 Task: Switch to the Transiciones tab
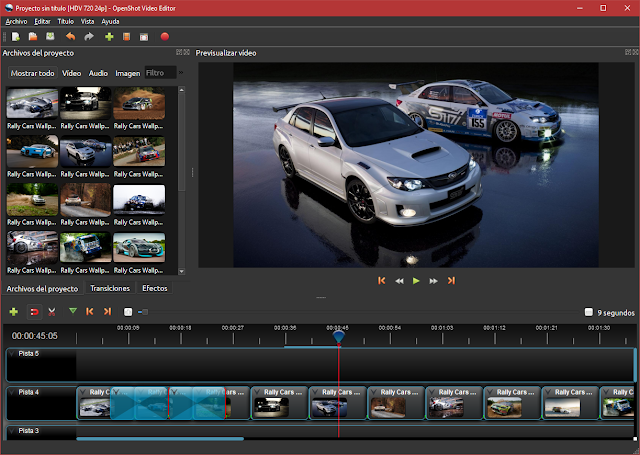tap(110, 288)
